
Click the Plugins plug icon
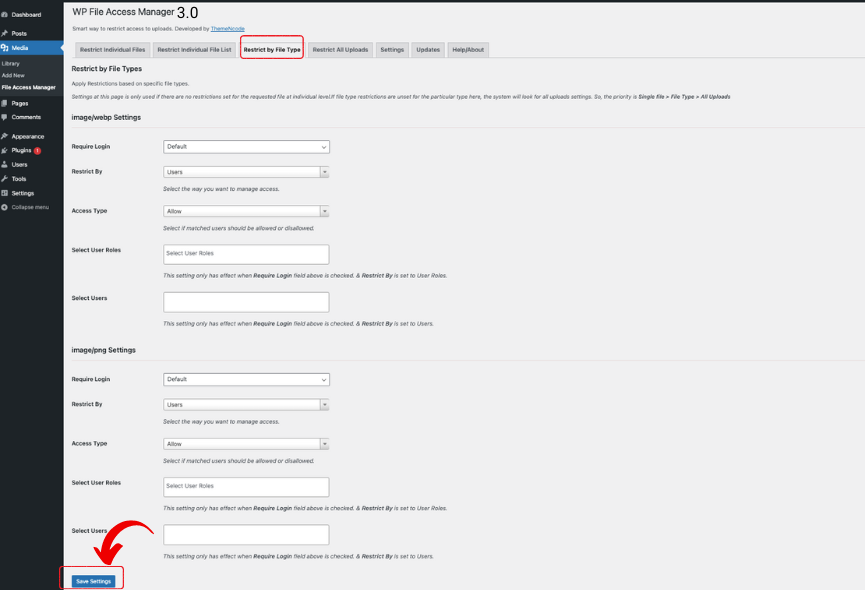pyautogui.click(x=4, y=151)
